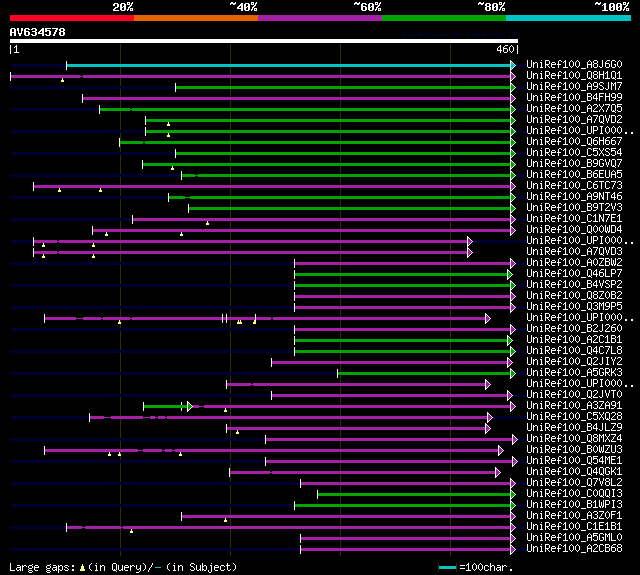The width and height of the screenshot is (640, 575).
Task: Click the red 20% identity legend segment
Action: [72, 18]
